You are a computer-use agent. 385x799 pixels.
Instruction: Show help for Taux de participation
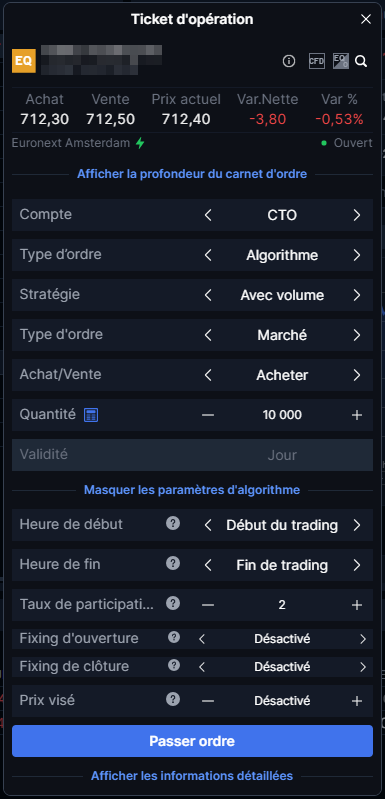[173, 603]
